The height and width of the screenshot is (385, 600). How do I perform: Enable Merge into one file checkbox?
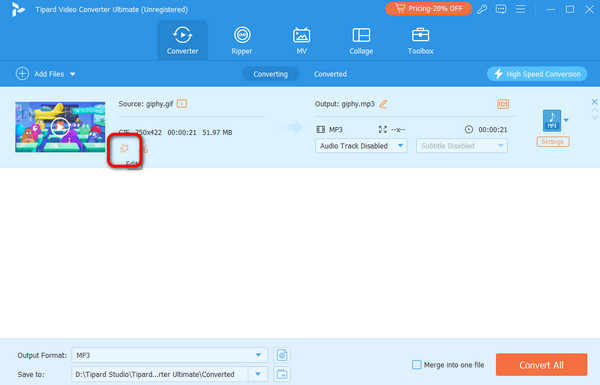[416, 365]
